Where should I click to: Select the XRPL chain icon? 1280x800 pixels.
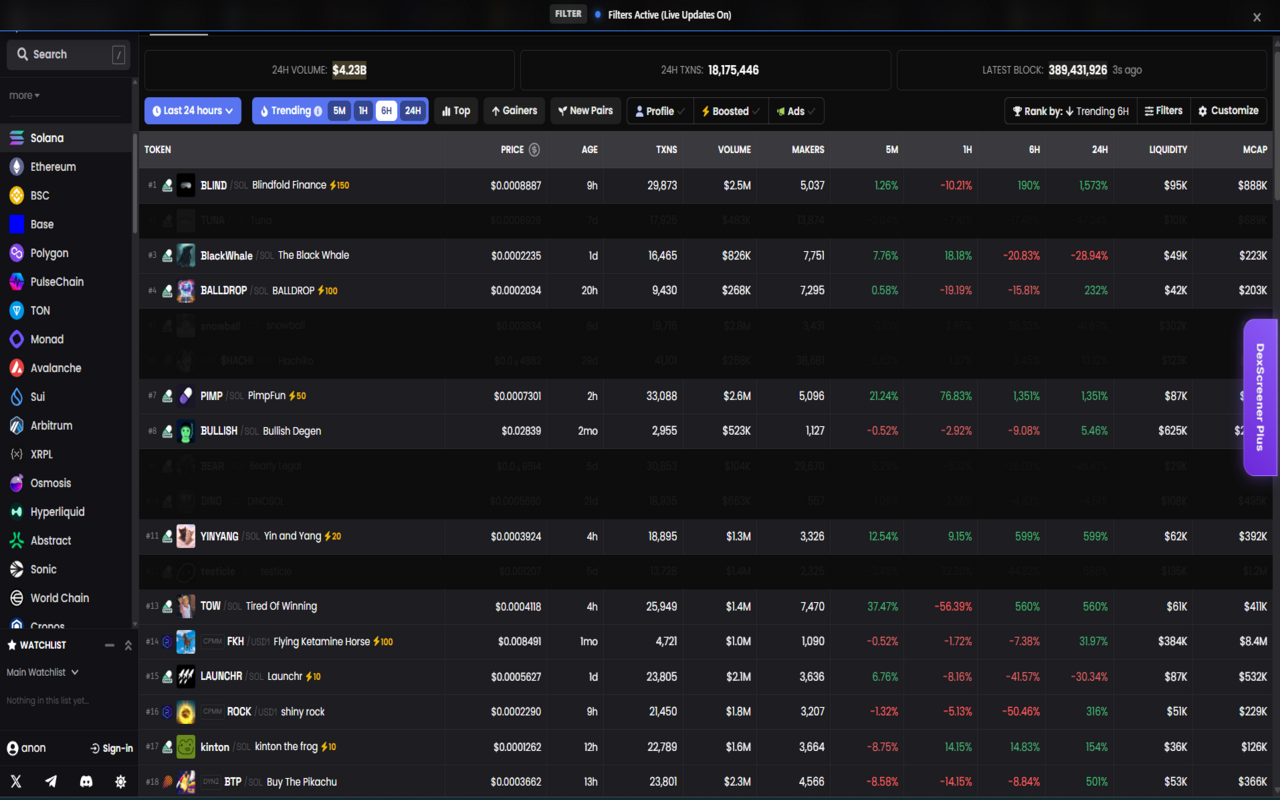[16, 454]
